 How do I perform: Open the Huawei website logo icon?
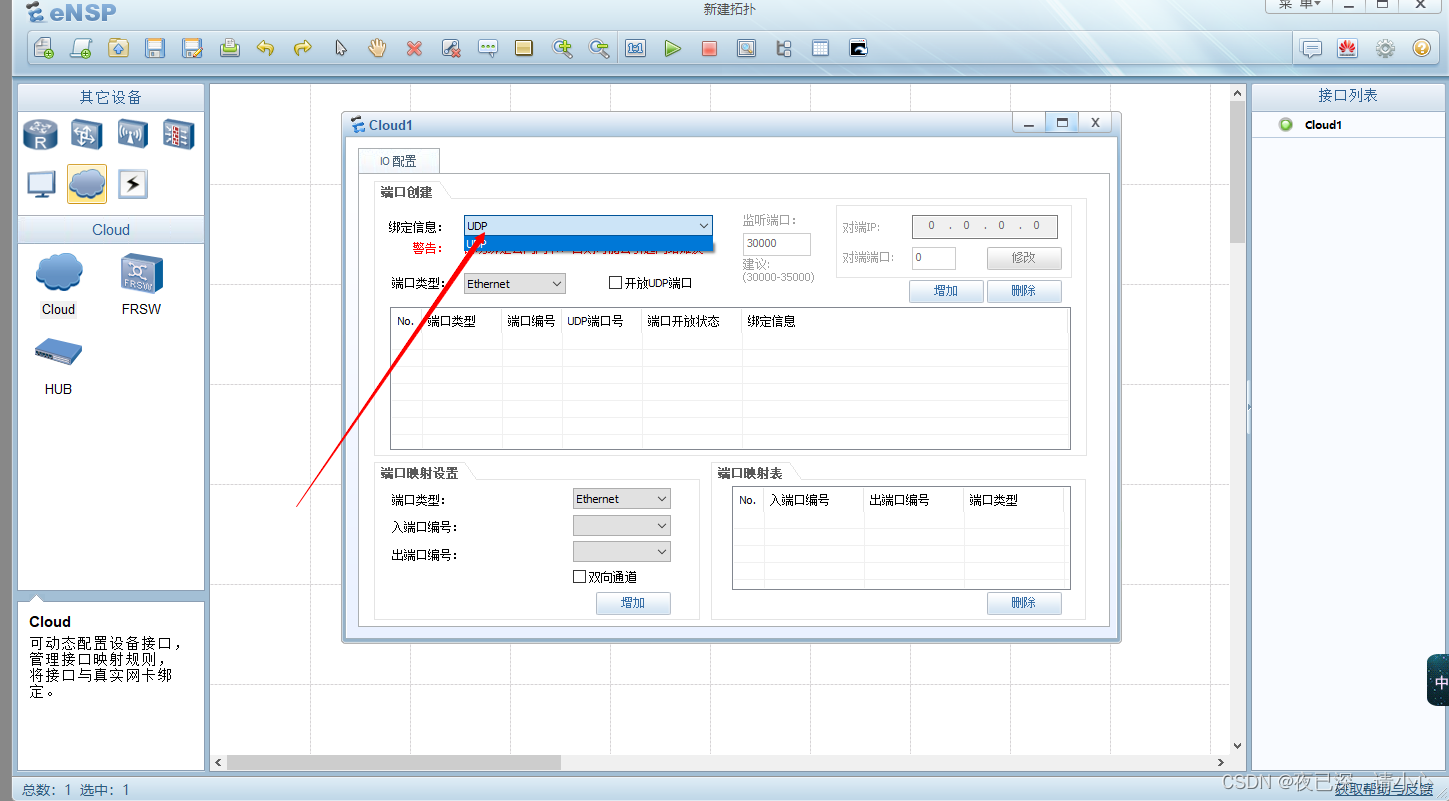pyautogui.click(x=1347, y=48)
